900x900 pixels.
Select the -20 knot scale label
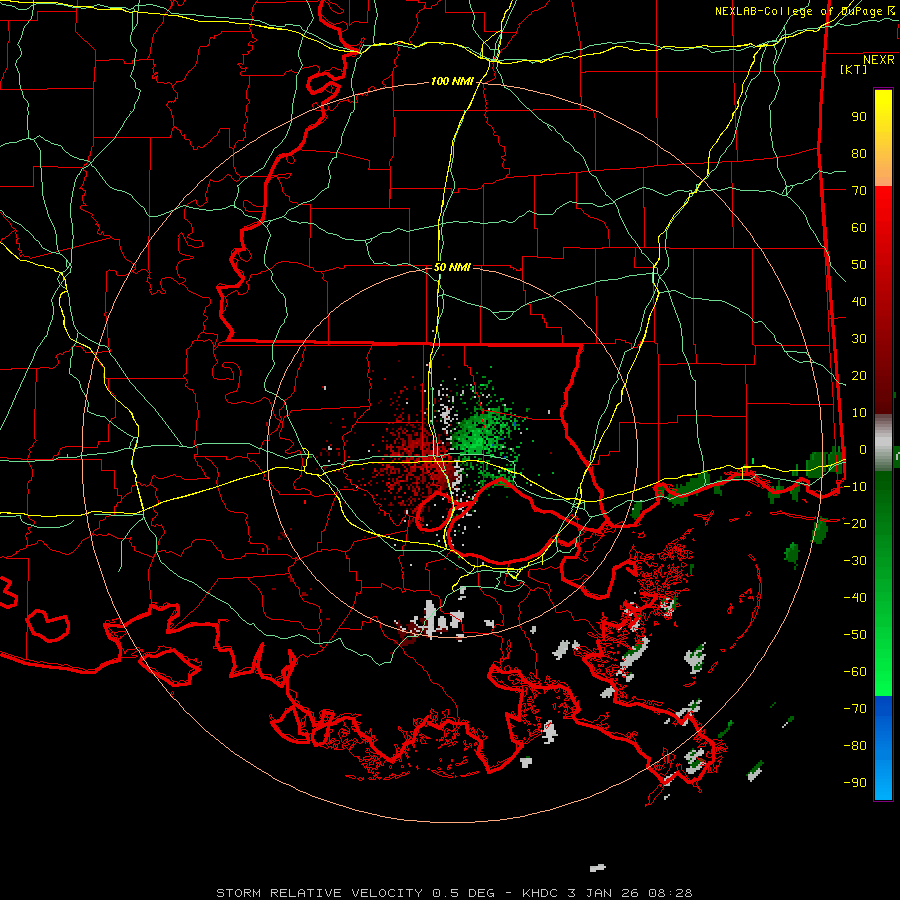tap(855, 524)
